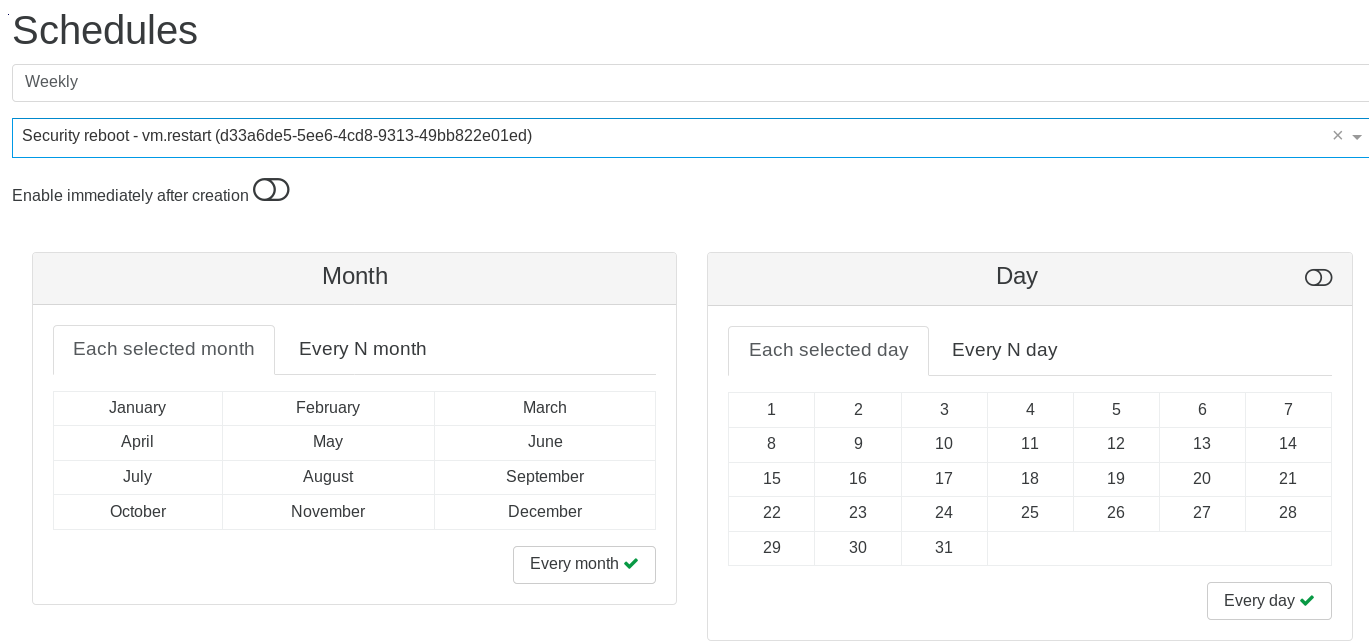Switch to Every N month tab
This screenshot has height=644, width=1369.
362,349
